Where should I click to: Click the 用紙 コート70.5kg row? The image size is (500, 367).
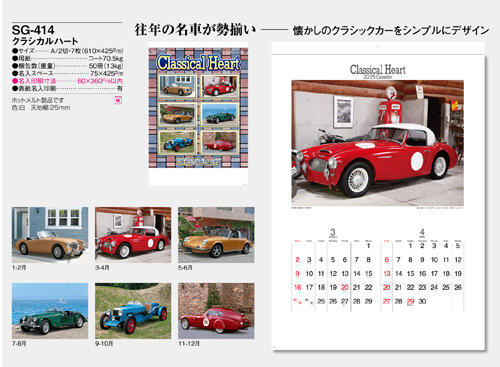coord(67,58)
